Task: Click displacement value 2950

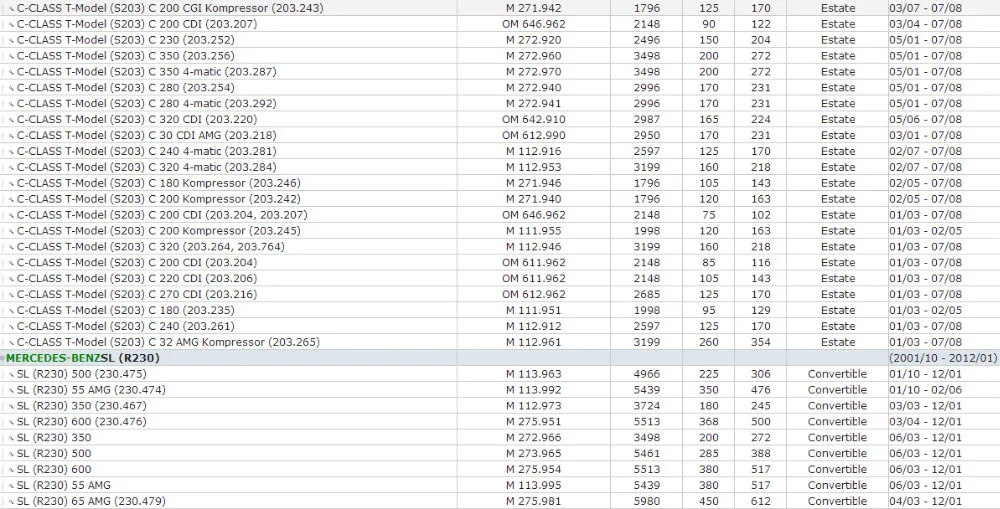Action: coord(647,135)
